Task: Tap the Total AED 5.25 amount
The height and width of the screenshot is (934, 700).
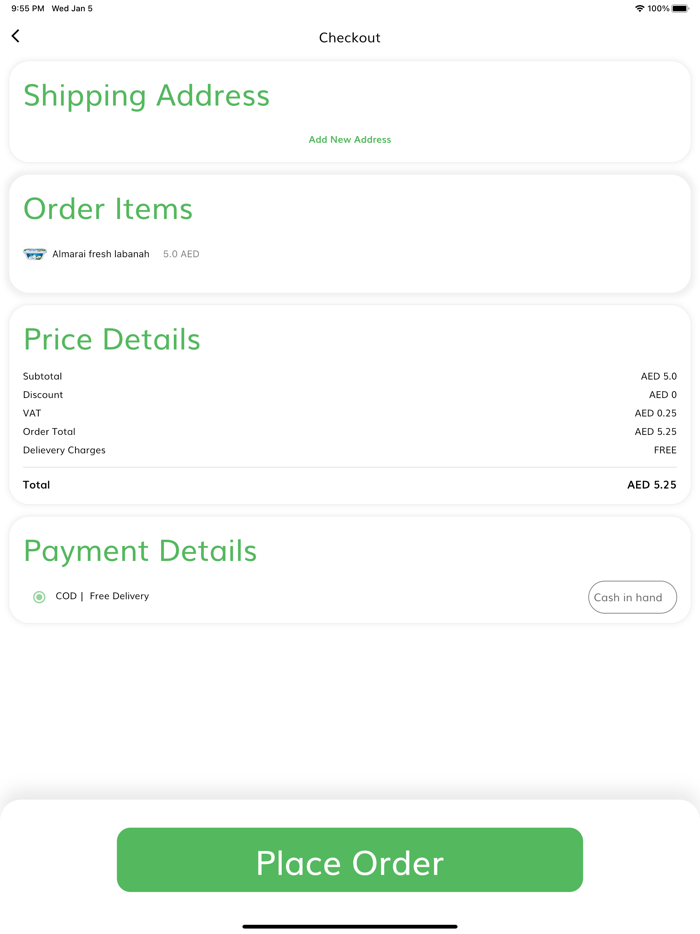Action: 651,485
